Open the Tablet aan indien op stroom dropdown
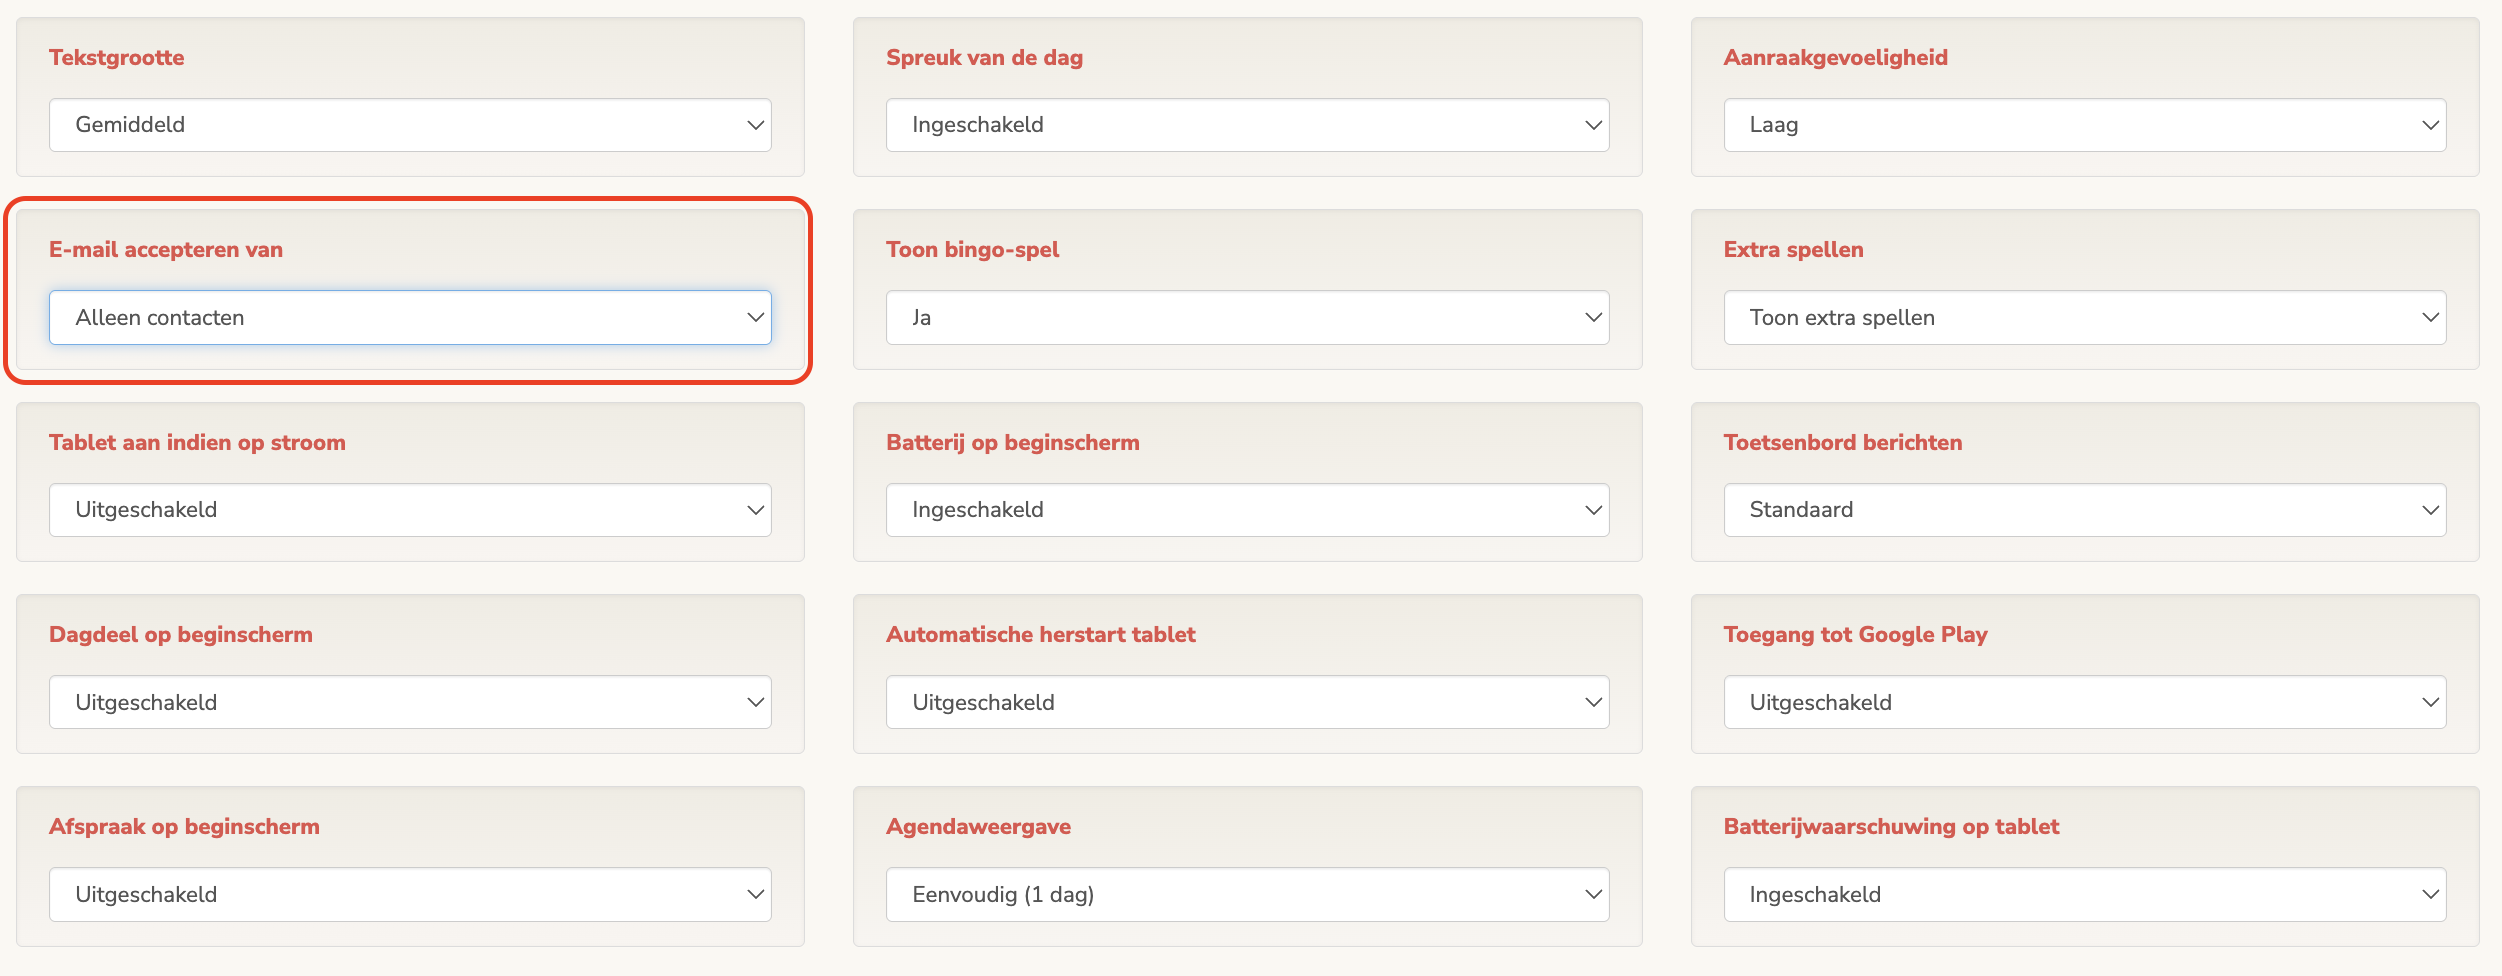Viewport: 2502px width, 976px height. coord(410,509)
